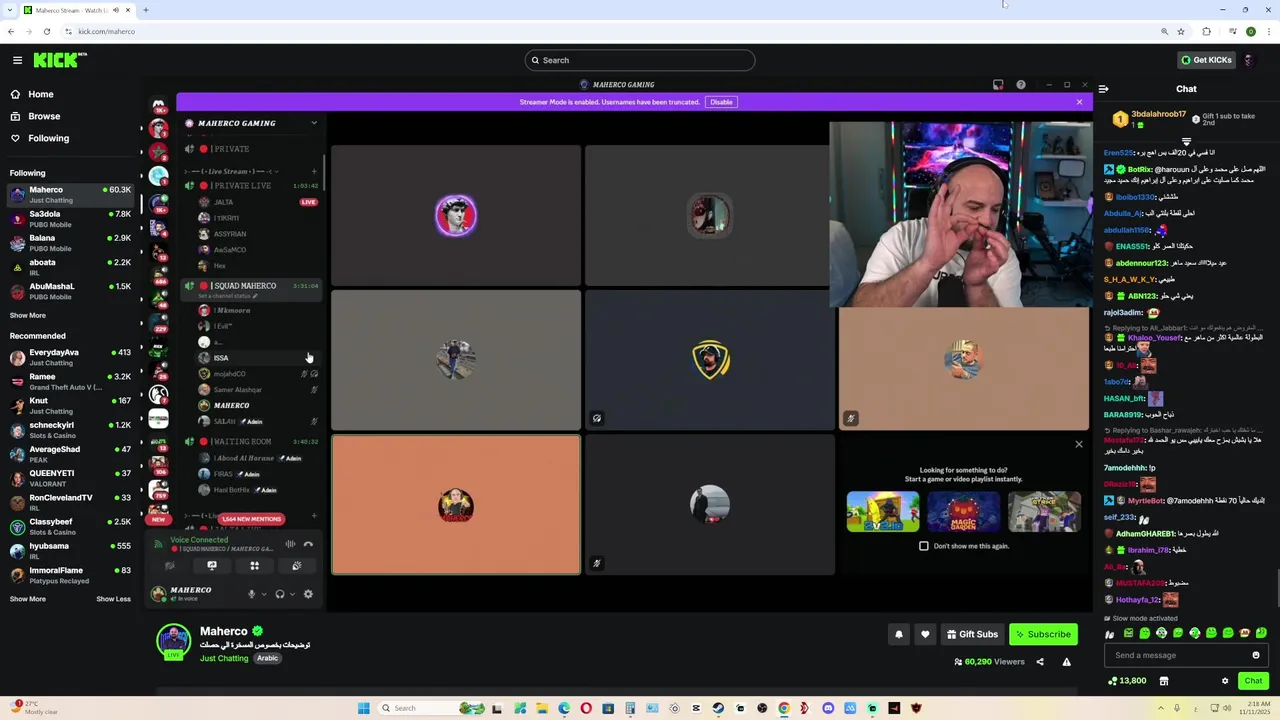Share your screen in Discord
Image resolution: width=1280 pixels, height=720 pixels.
point(212,566)
